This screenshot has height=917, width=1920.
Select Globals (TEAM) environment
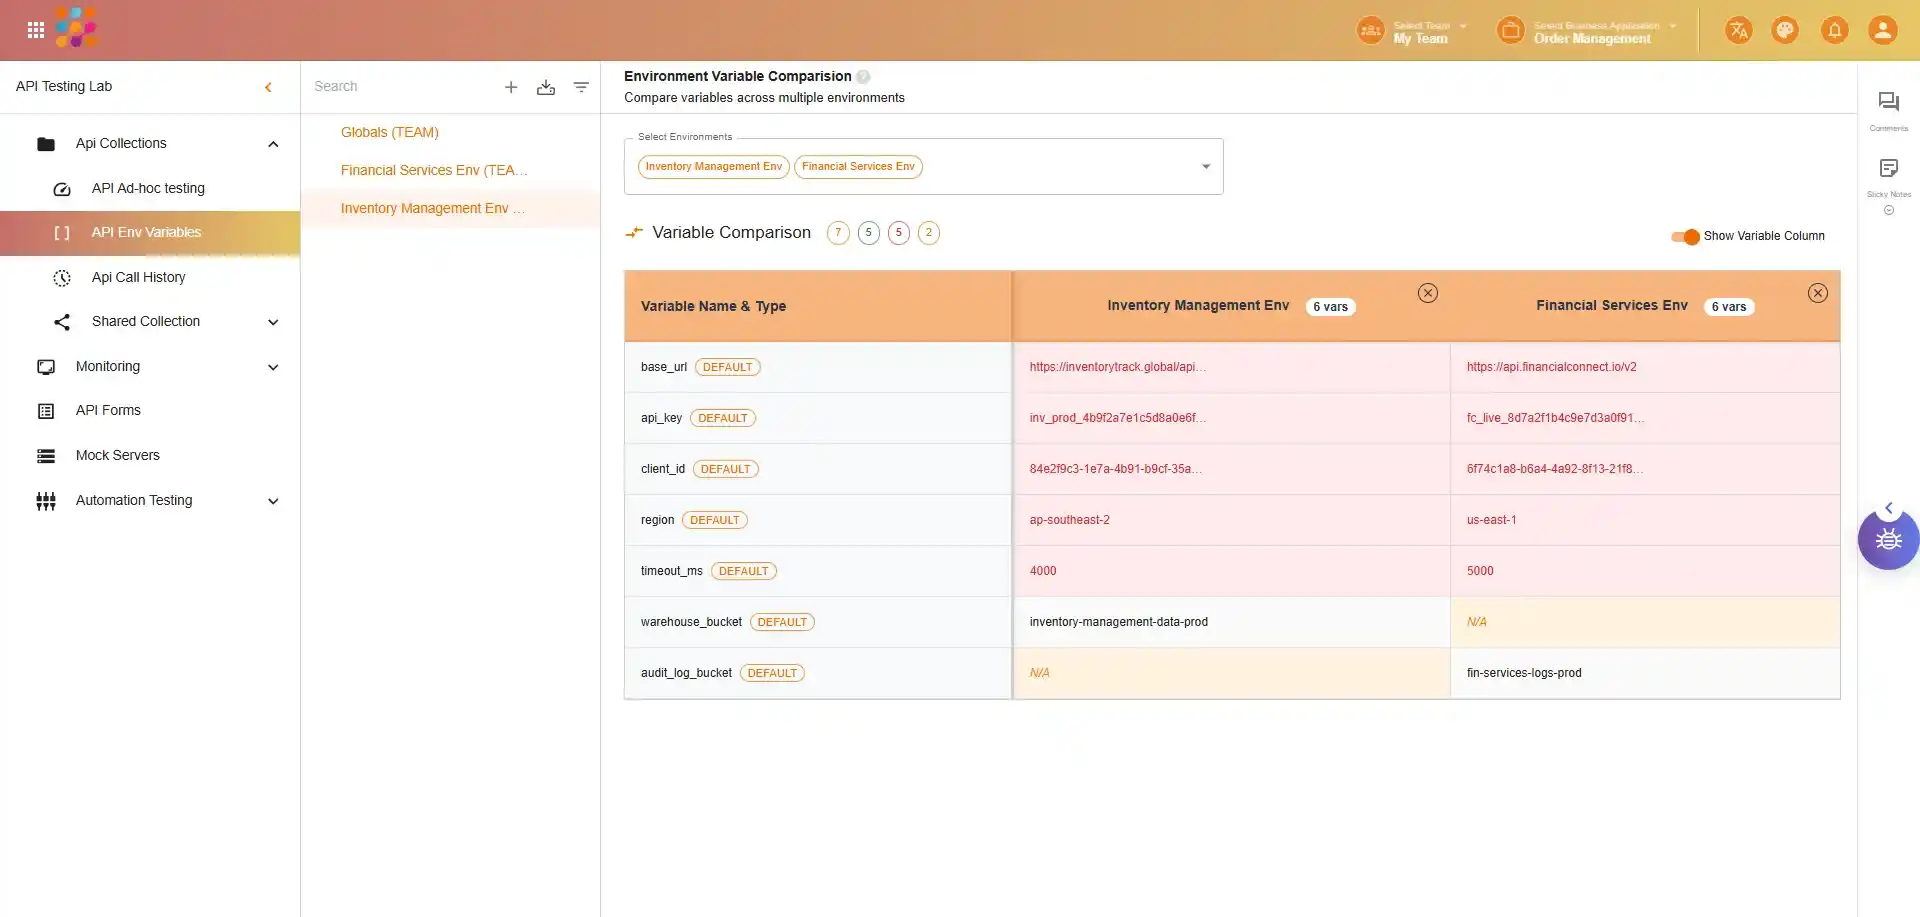coord(389,132)
